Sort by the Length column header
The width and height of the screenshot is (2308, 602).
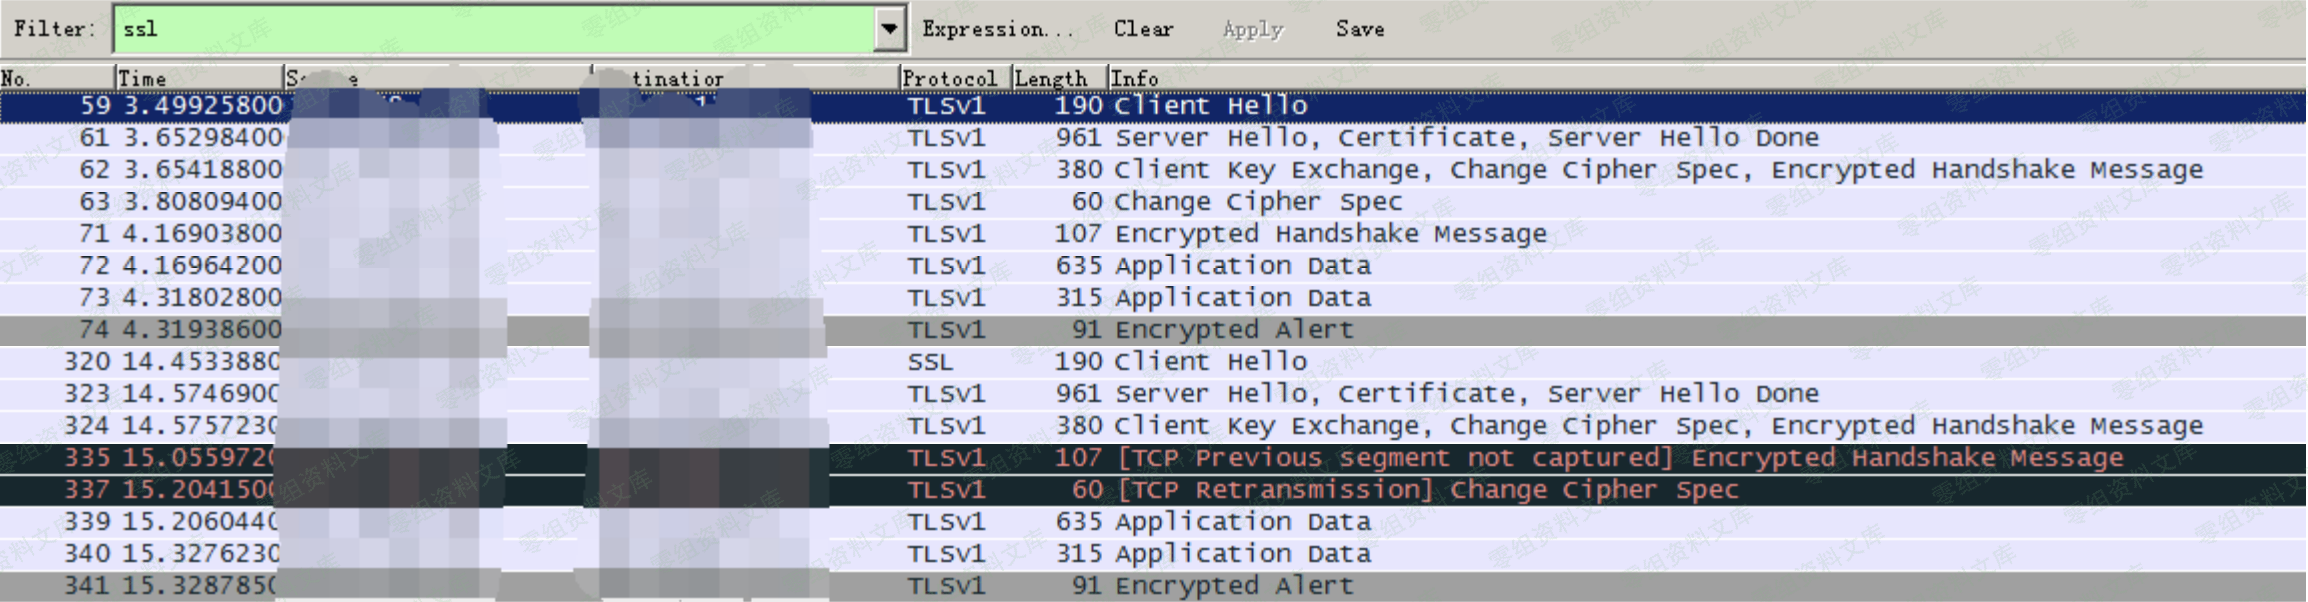click(x=1057, y=78)
